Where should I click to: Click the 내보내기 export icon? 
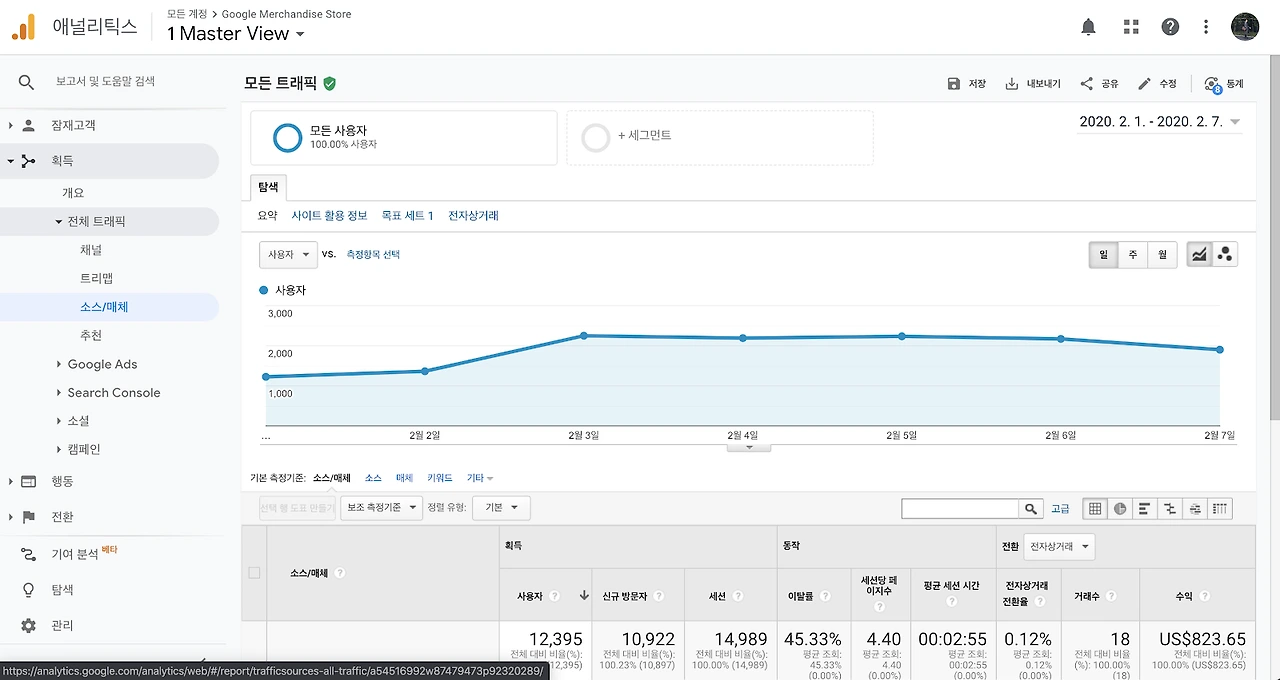click(x=1012, y=84)
